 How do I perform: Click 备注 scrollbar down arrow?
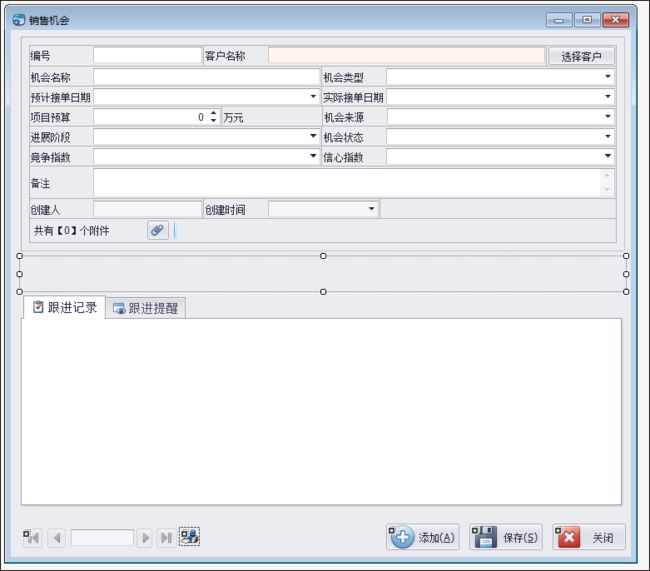tap(607, 190)
